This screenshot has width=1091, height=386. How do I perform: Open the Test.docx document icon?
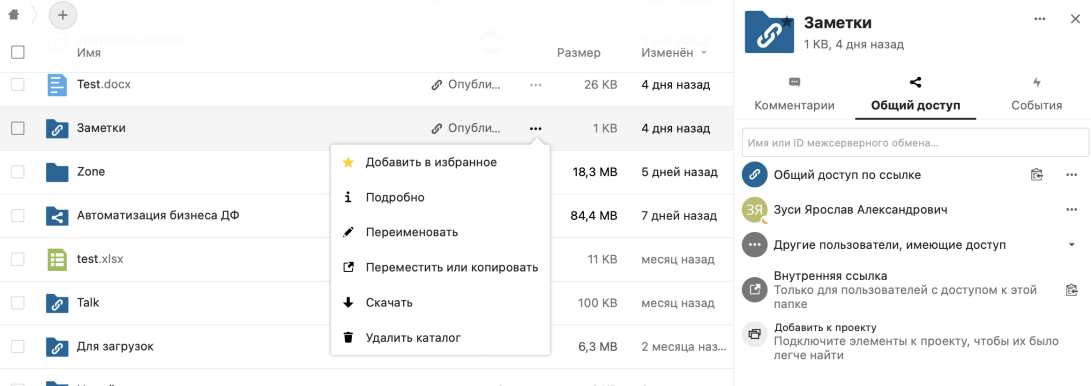click(57, 85)
